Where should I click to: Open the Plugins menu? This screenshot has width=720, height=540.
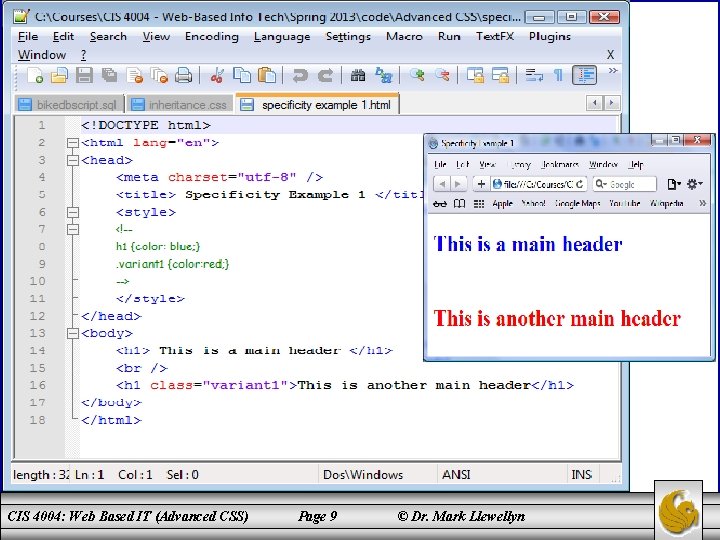(550, 36)
